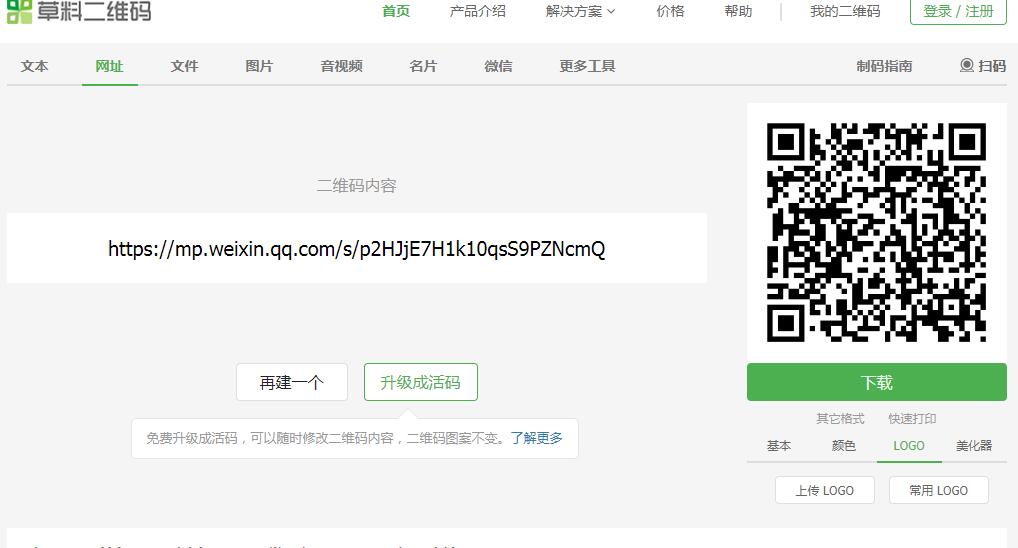Click the URL content input box
1018x548 pixels.
tap(356, 248)
